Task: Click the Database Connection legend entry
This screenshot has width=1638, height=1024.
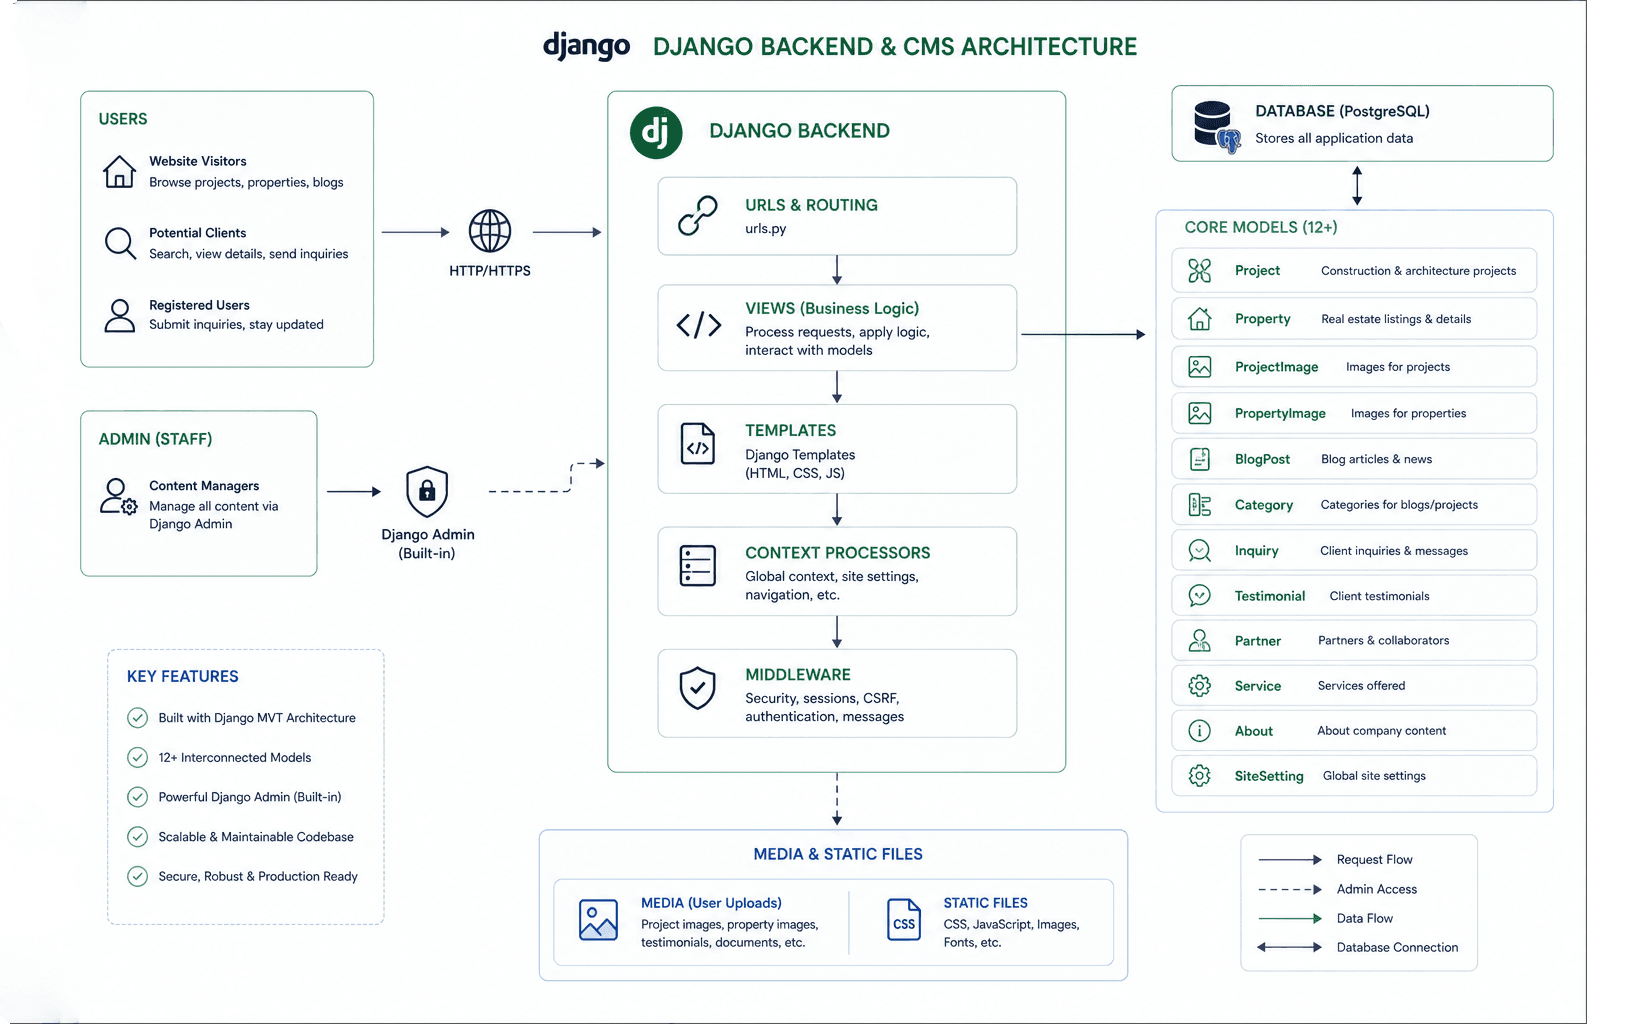Action: tap(1358, 947)
